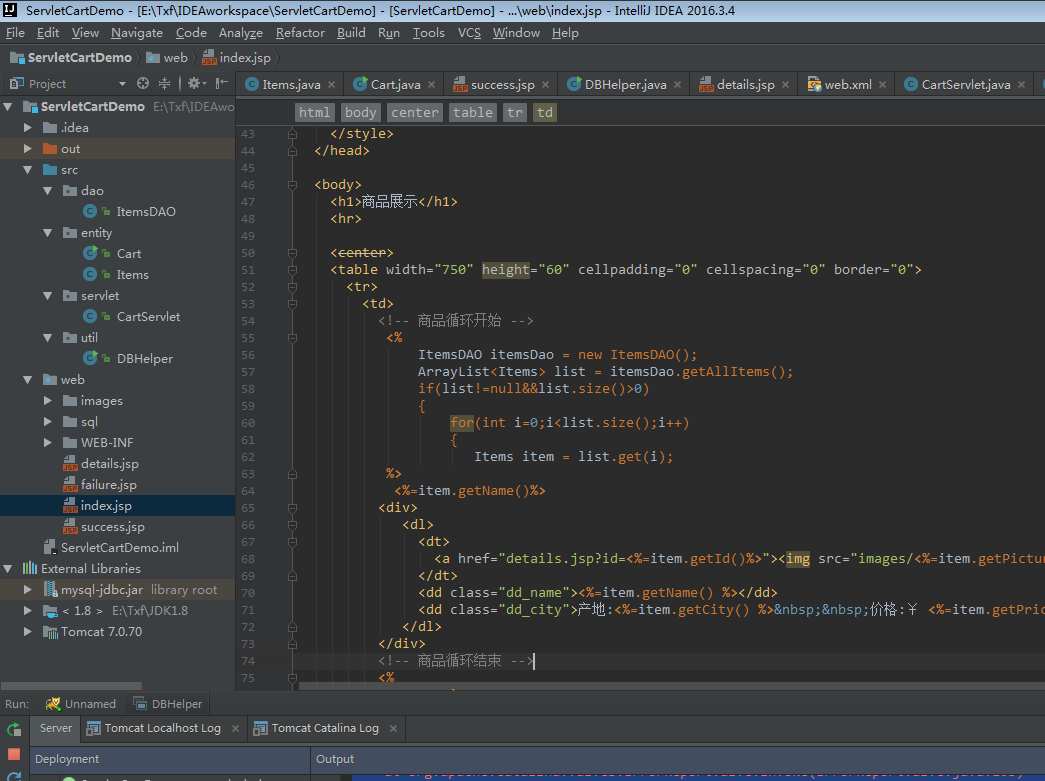Click the scroll from source target icon
The height and width of the screenshot is (781, 1045).
[x=143, y=83]
